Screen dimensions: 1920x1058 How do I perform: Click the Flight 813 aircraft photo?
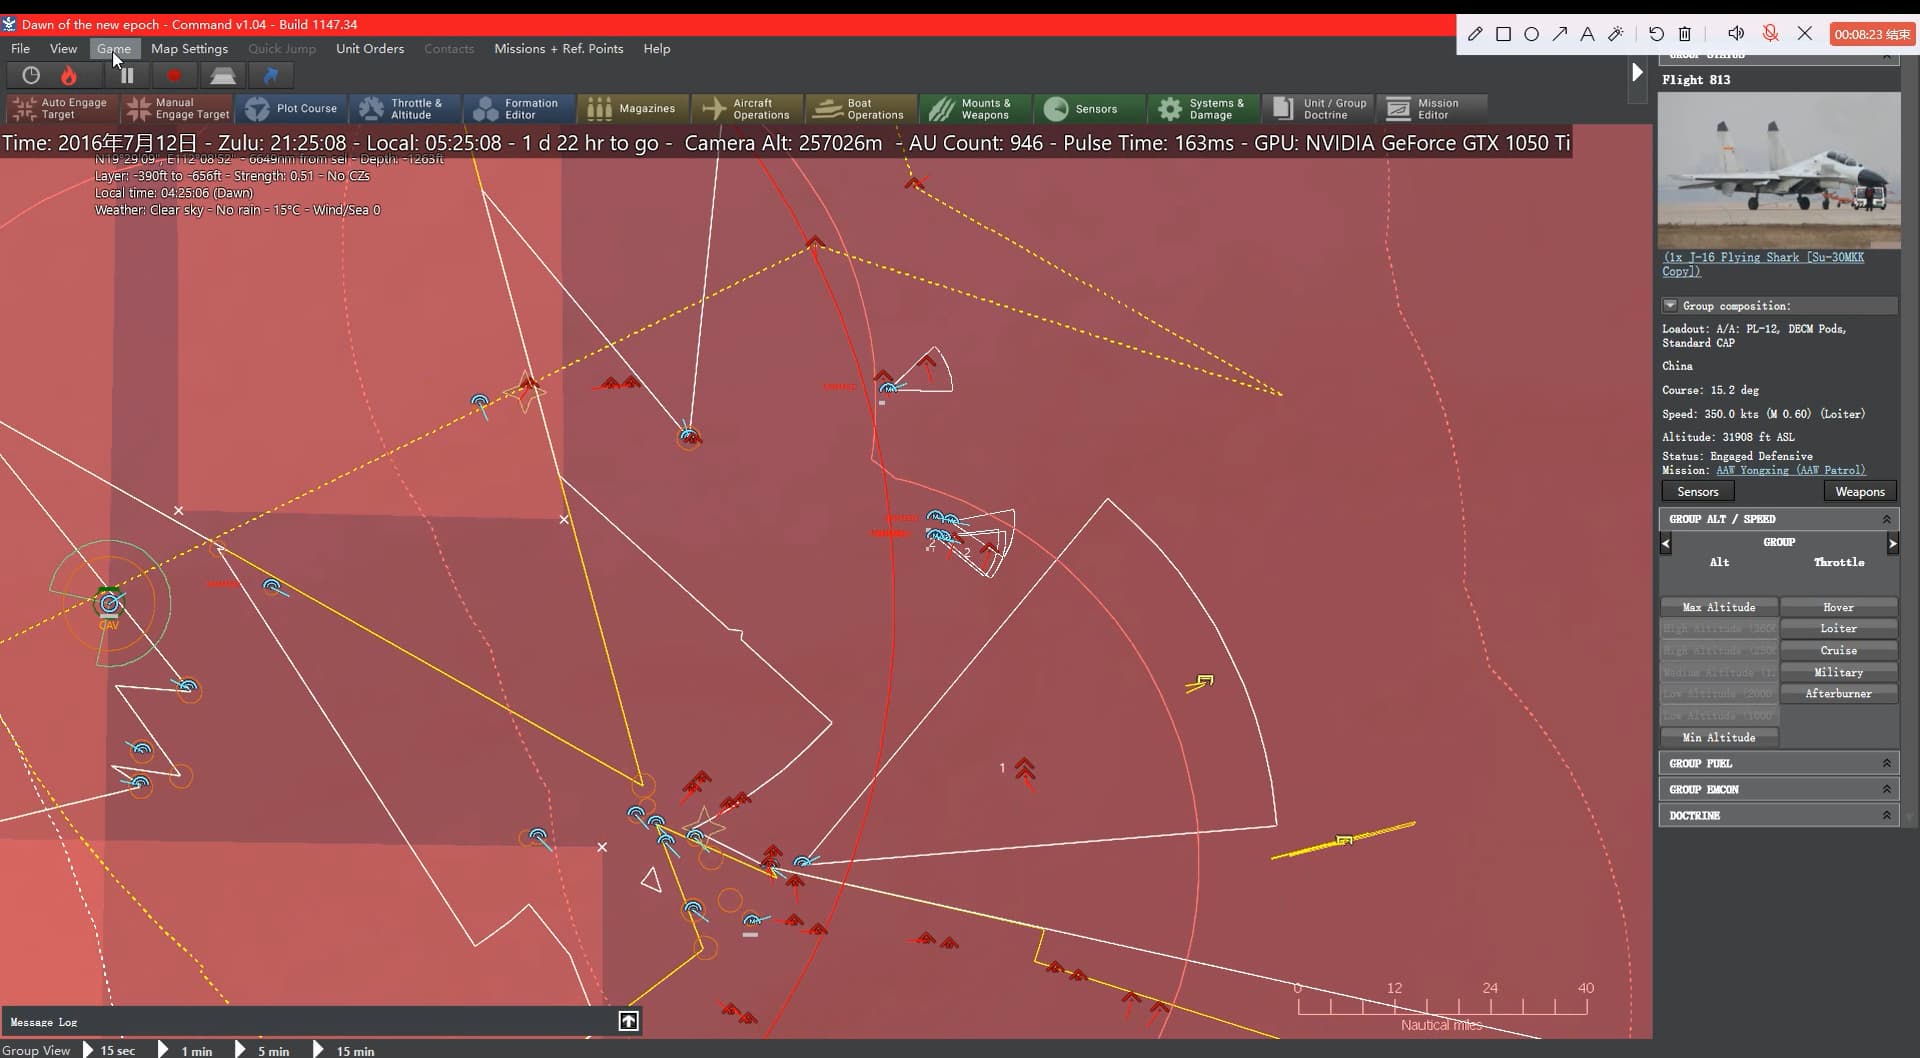(x=1778, y=170)
